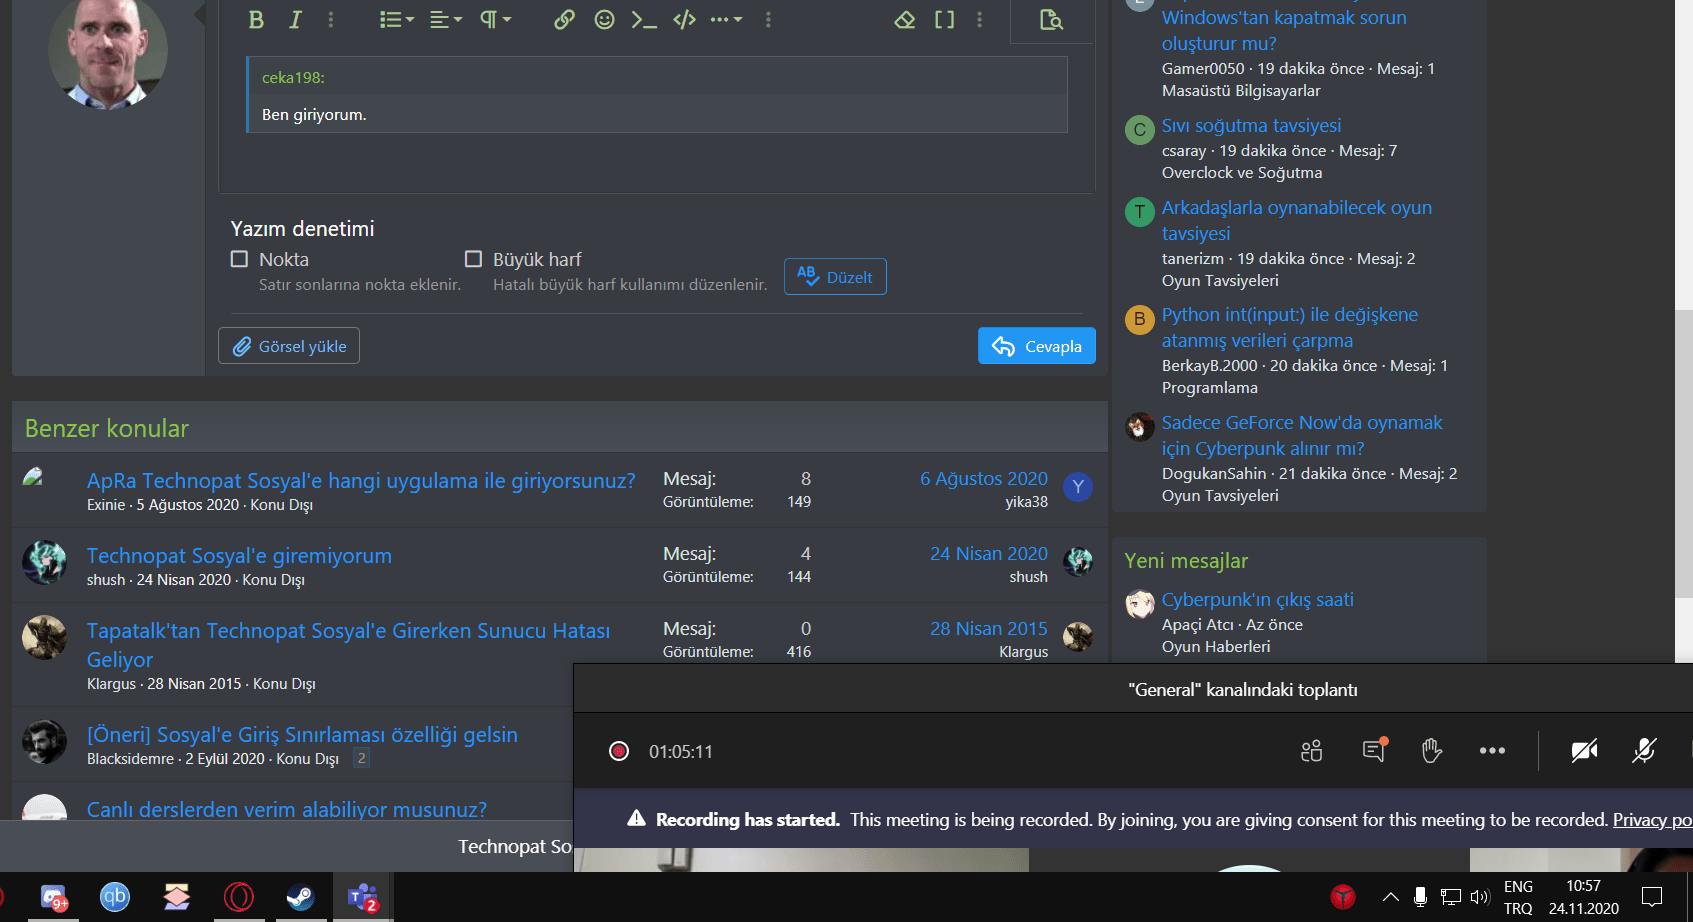Enable the Nokta spelling checkbox

point(239,259)
